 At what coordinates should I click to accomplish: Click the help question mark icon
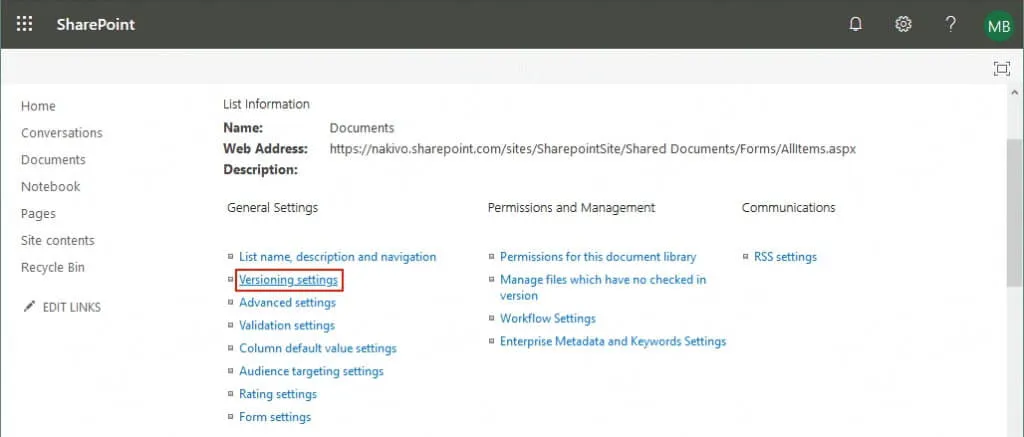951,24
